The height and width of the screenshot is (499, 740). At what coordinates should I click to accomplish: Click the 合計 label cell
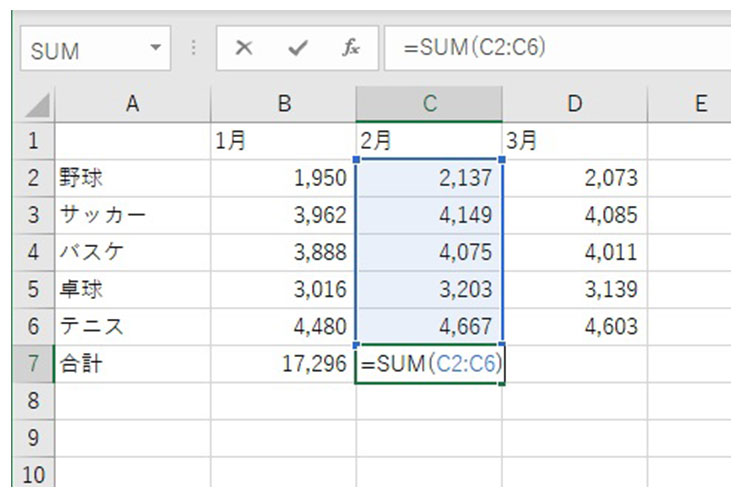(x=132, y=365)
